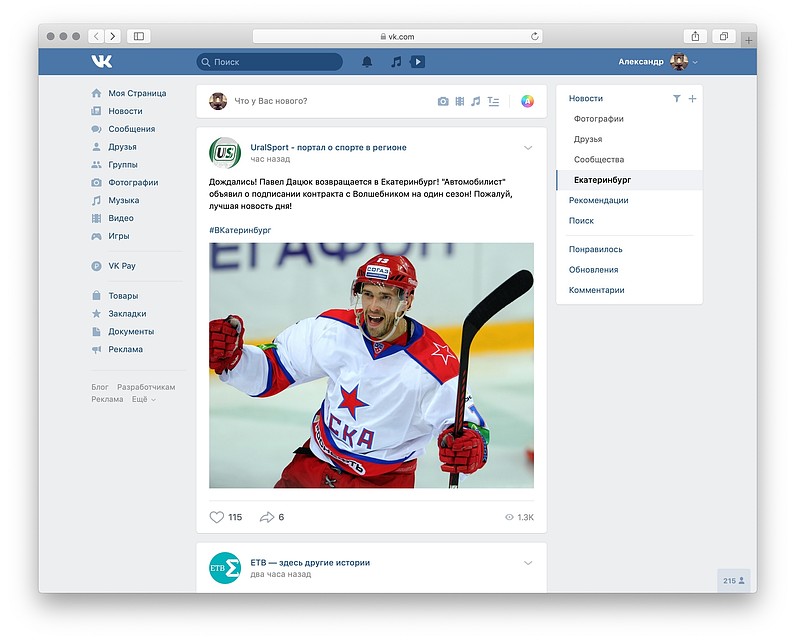Open a new Safari tab with plus
The height and width of the screenshot is (640, 796).
749,40
